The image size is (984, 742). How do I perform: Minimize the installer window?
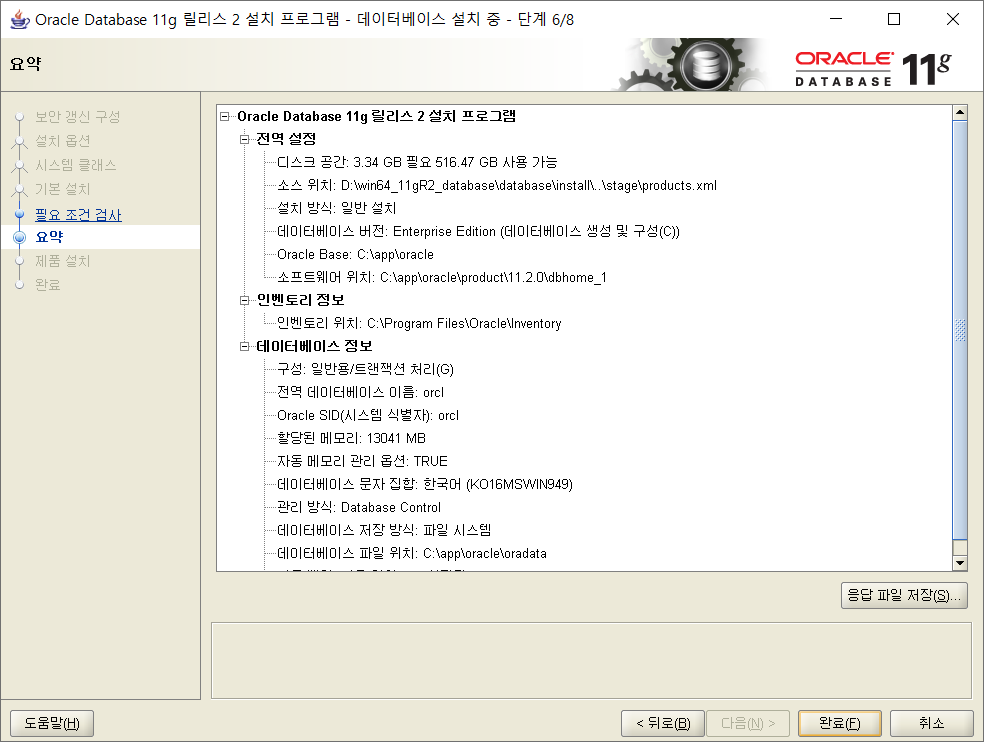836,19
